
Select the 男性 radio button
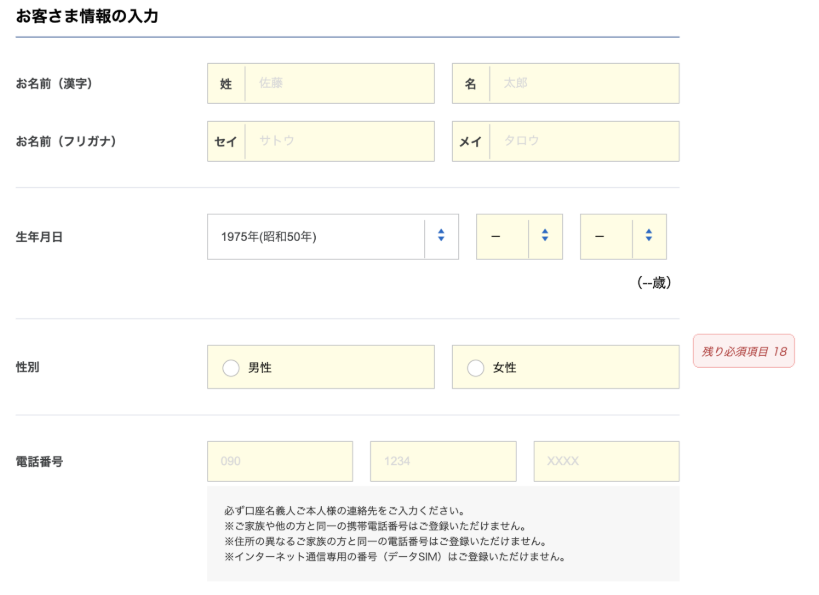click(x=230, y=368)
